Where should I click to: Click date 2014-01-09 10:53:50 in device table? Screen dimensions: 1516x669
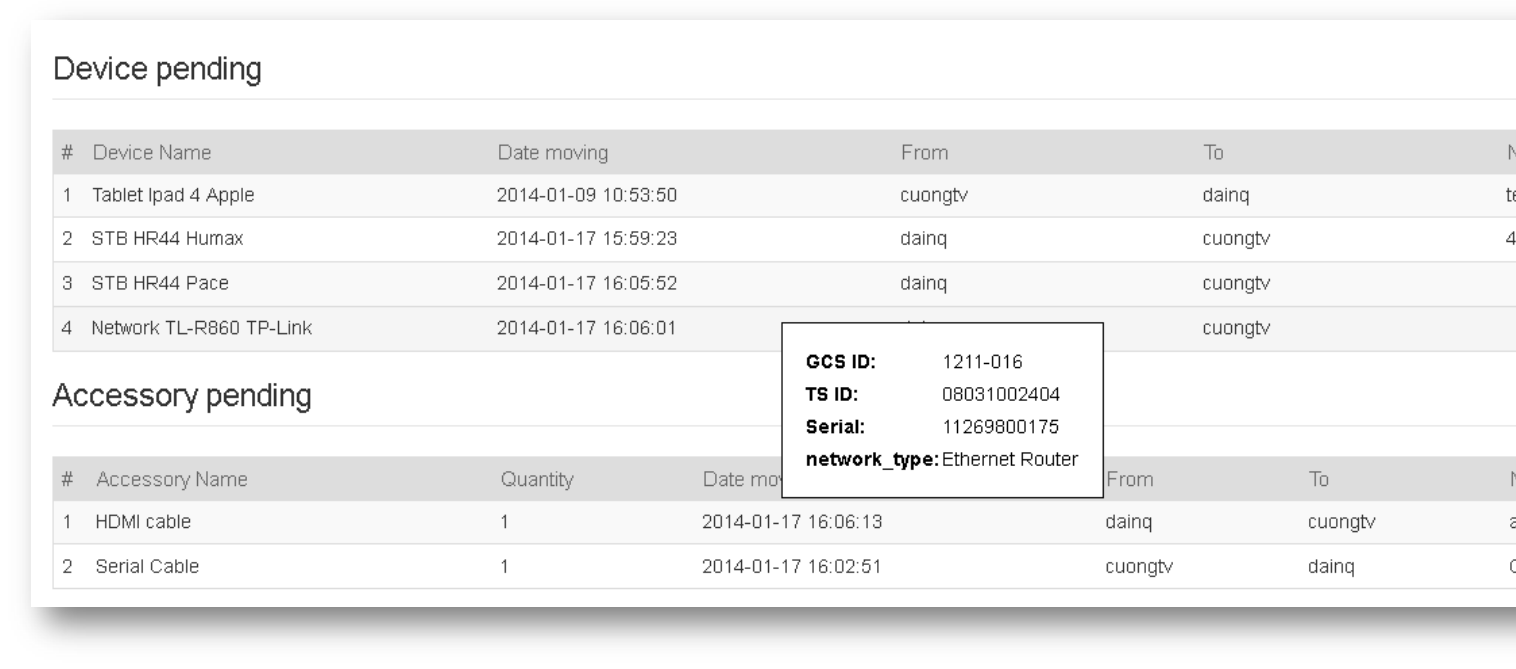pos(588,196)
